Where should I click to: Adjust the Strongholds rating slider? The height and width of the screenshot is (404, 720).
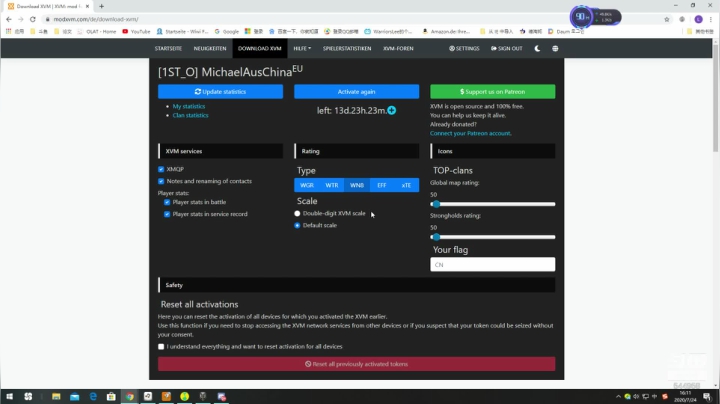pos(493,237)
